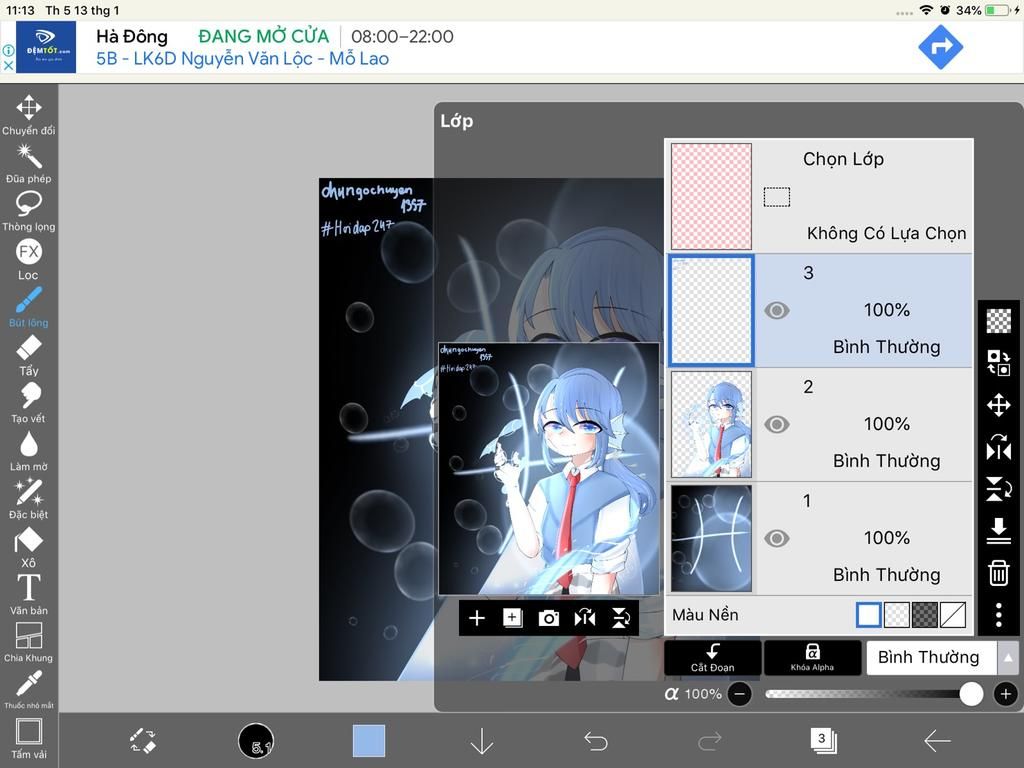The height and width of the screenshot is (768, 1024).
Task: Toggle visibility of layer 2
Action: (x=776, y=424)
